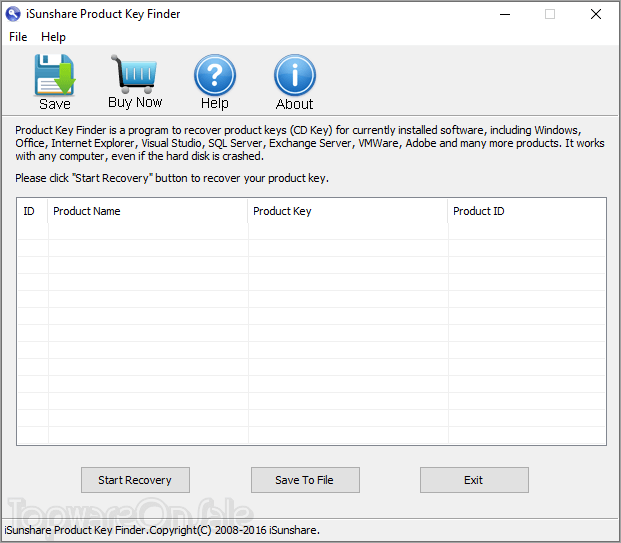Click the Exit button
Viewport: 621px width, 543px height.
[474, 480]
